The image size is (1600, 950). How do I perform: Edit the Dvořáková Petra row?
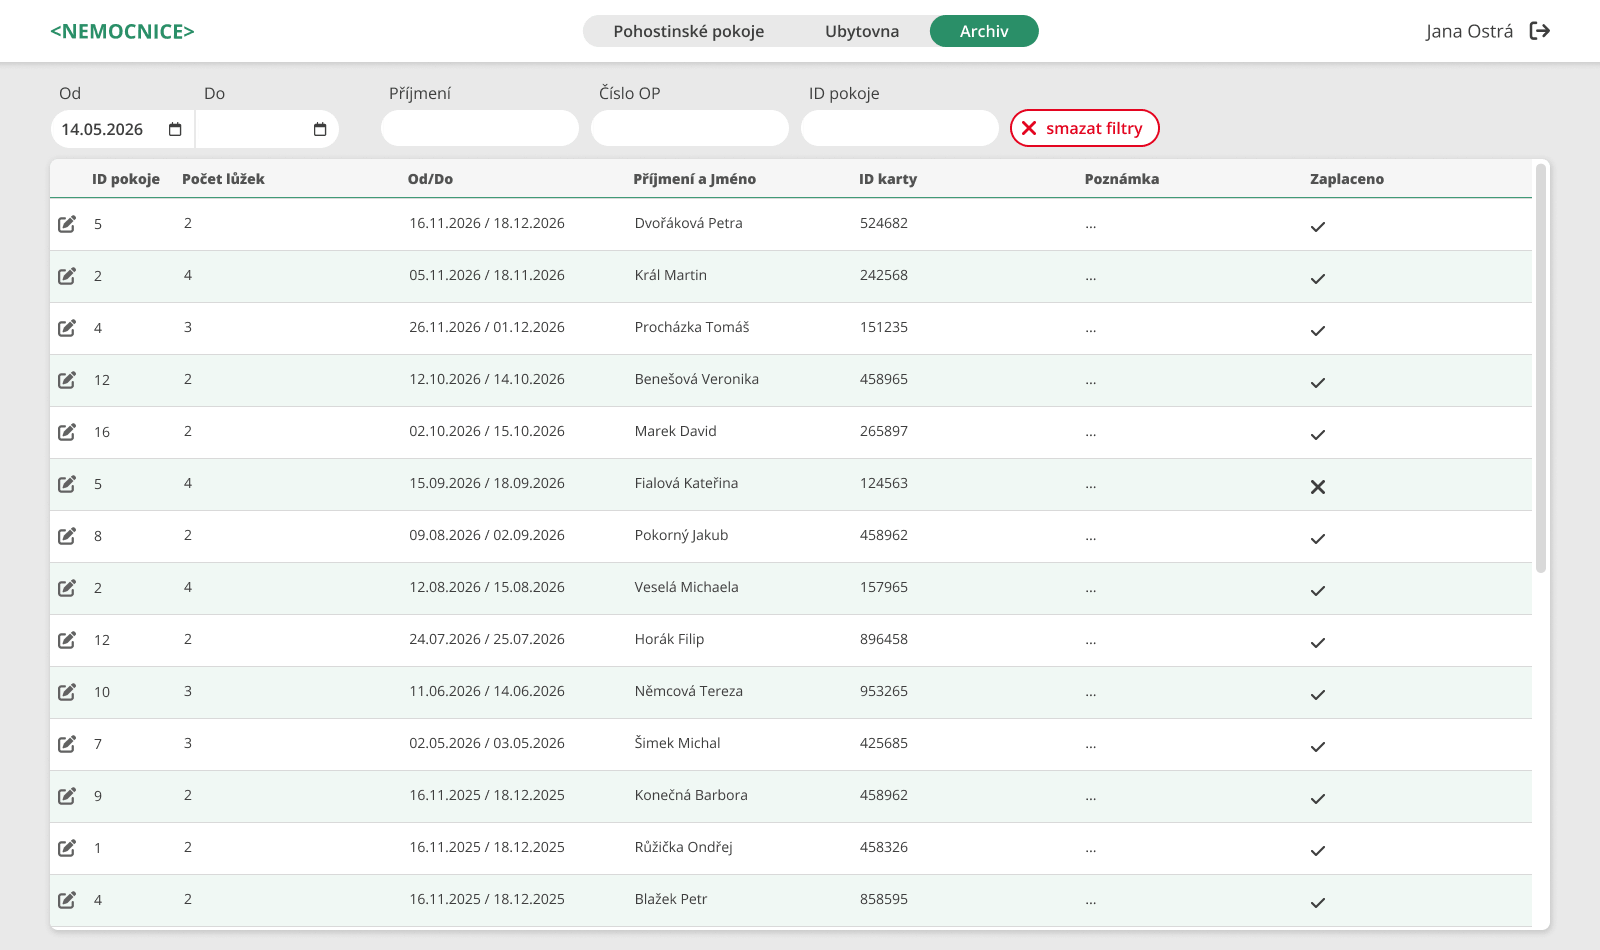click(x=67, y=224)
